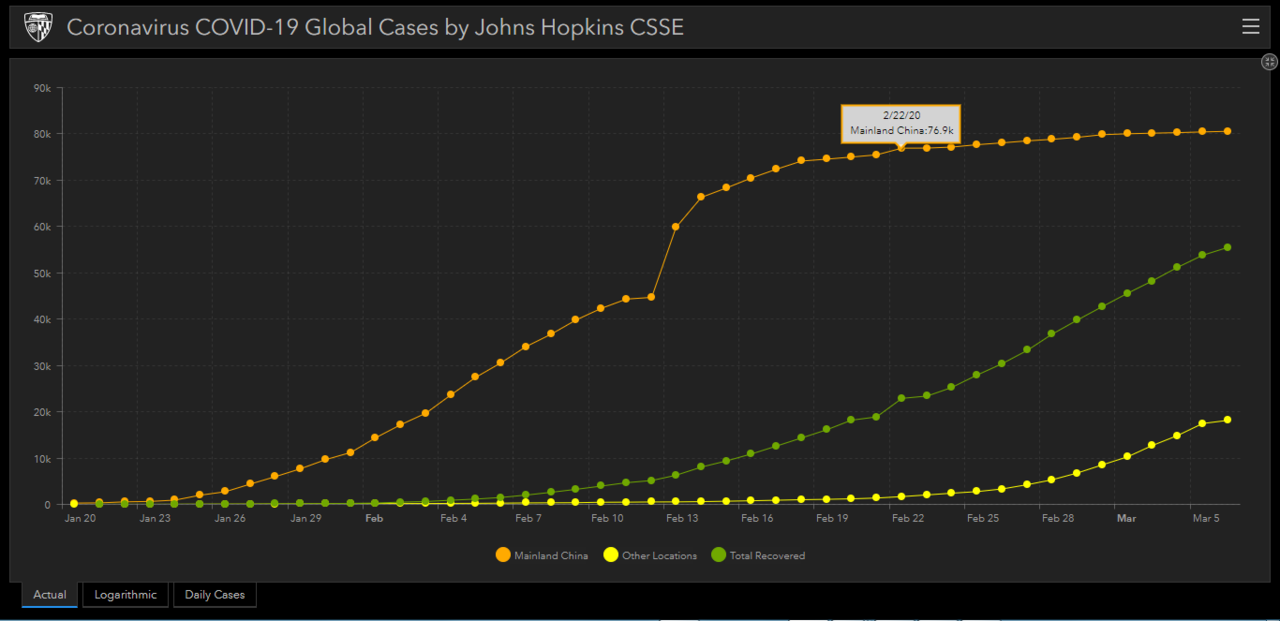
Task: Toggle the Mainland China legend entry
Action: point(542,555)
